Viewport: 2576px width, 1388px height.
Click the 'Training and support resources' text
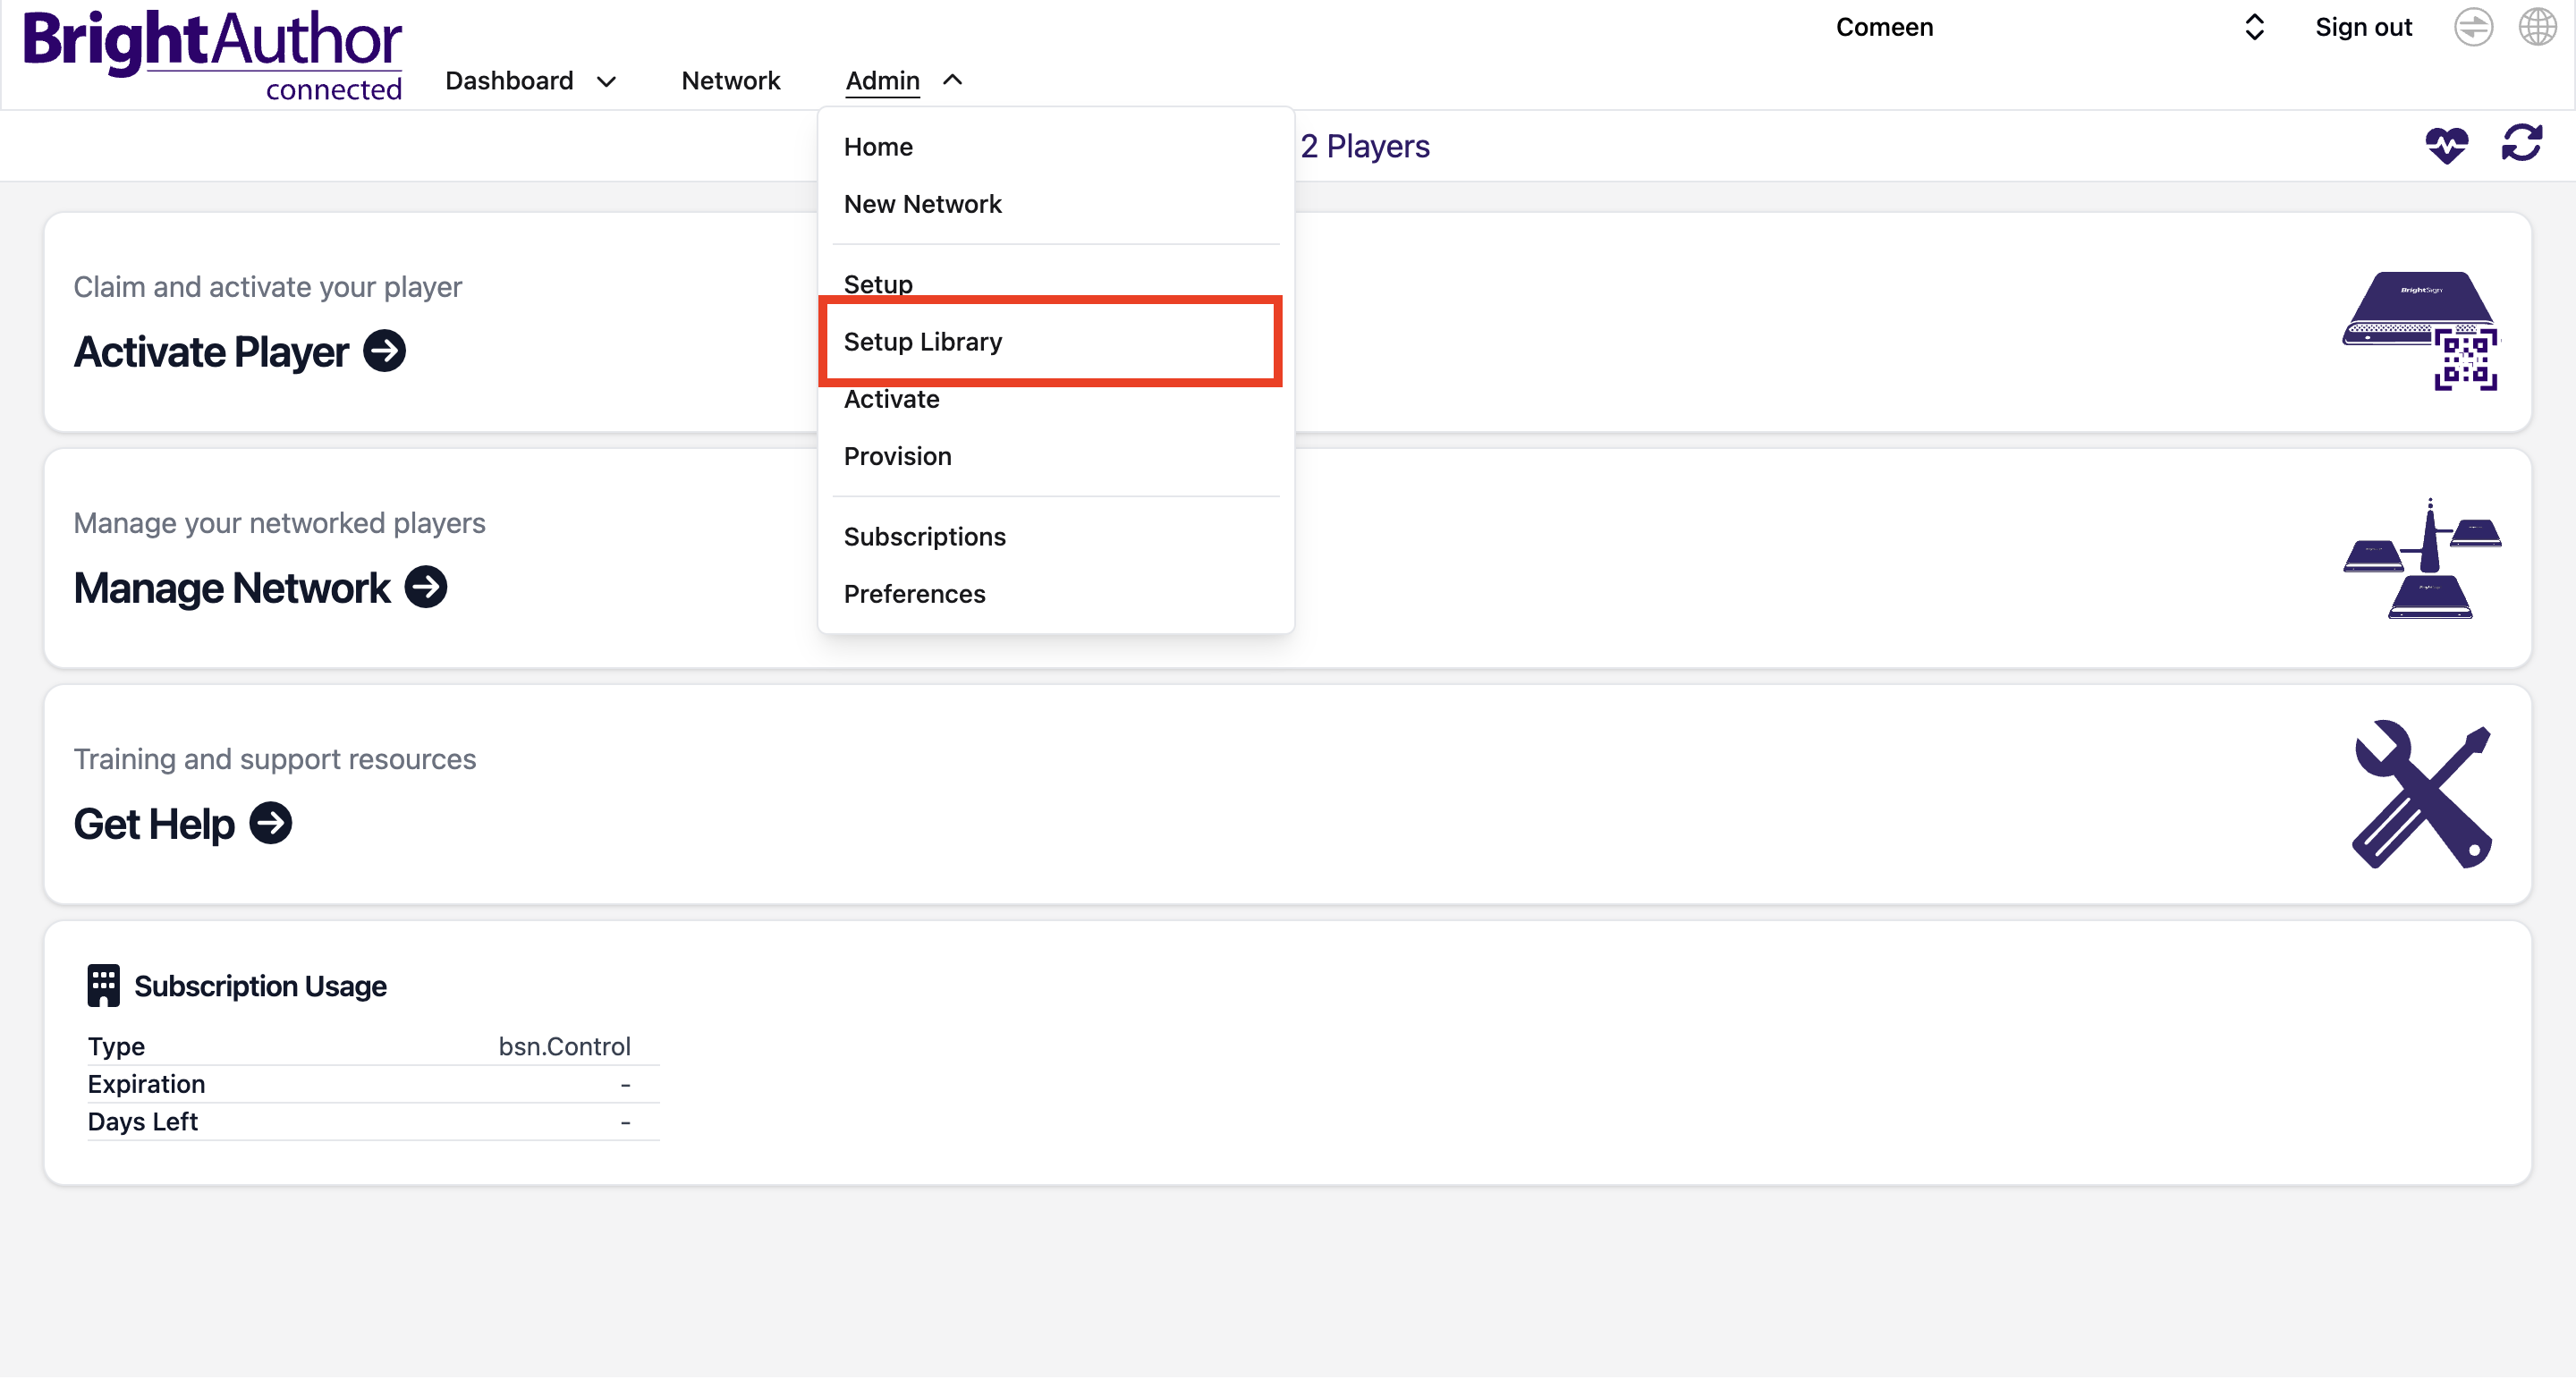coord(274,759)
